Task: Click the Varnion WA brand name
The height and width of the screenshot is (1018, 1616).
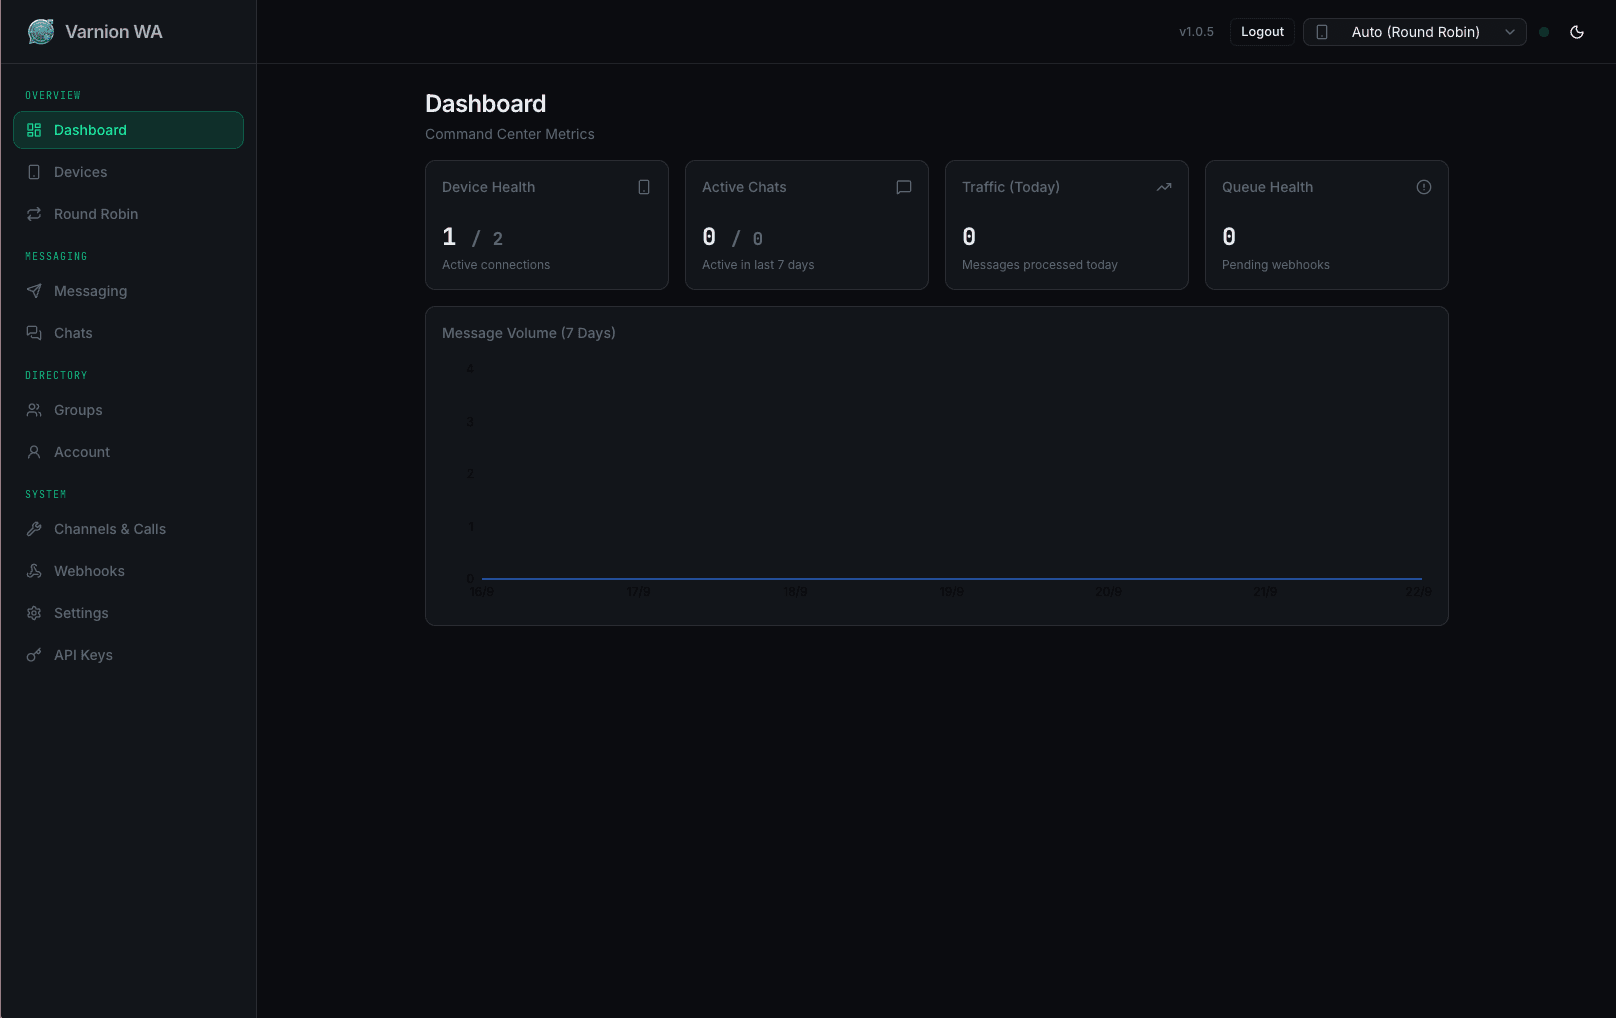Action: point(114,32)
